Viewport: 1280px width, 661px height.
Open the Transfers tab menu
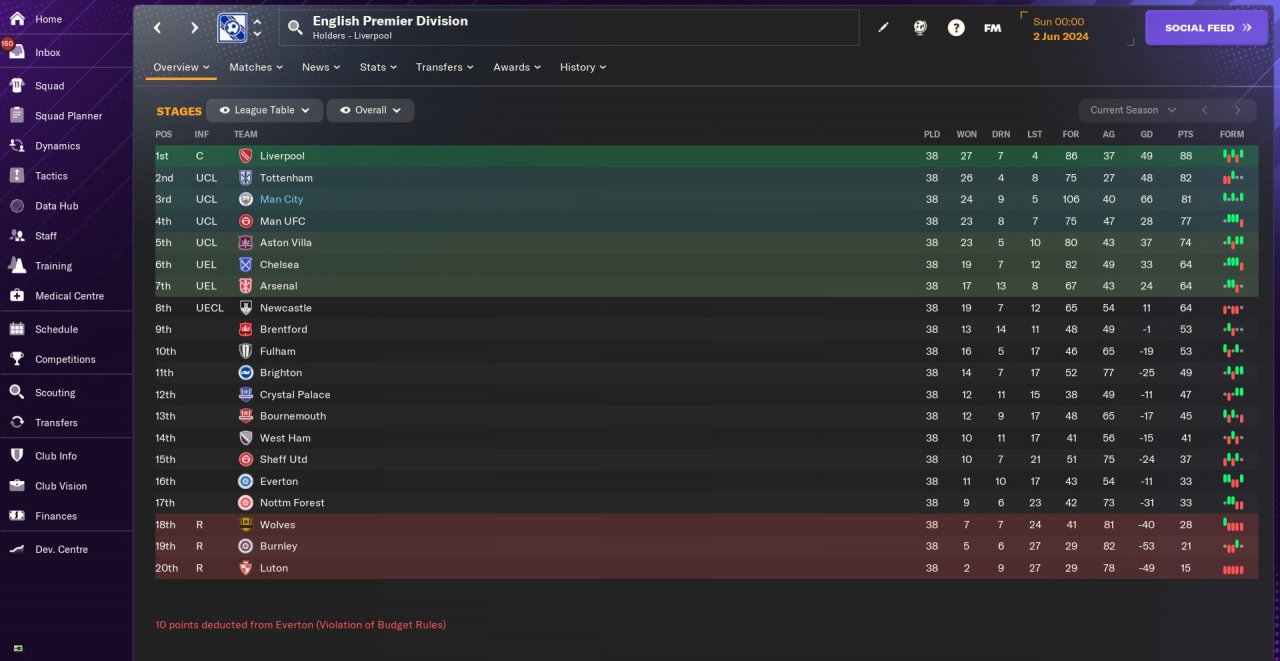click(x=445, y=67)
